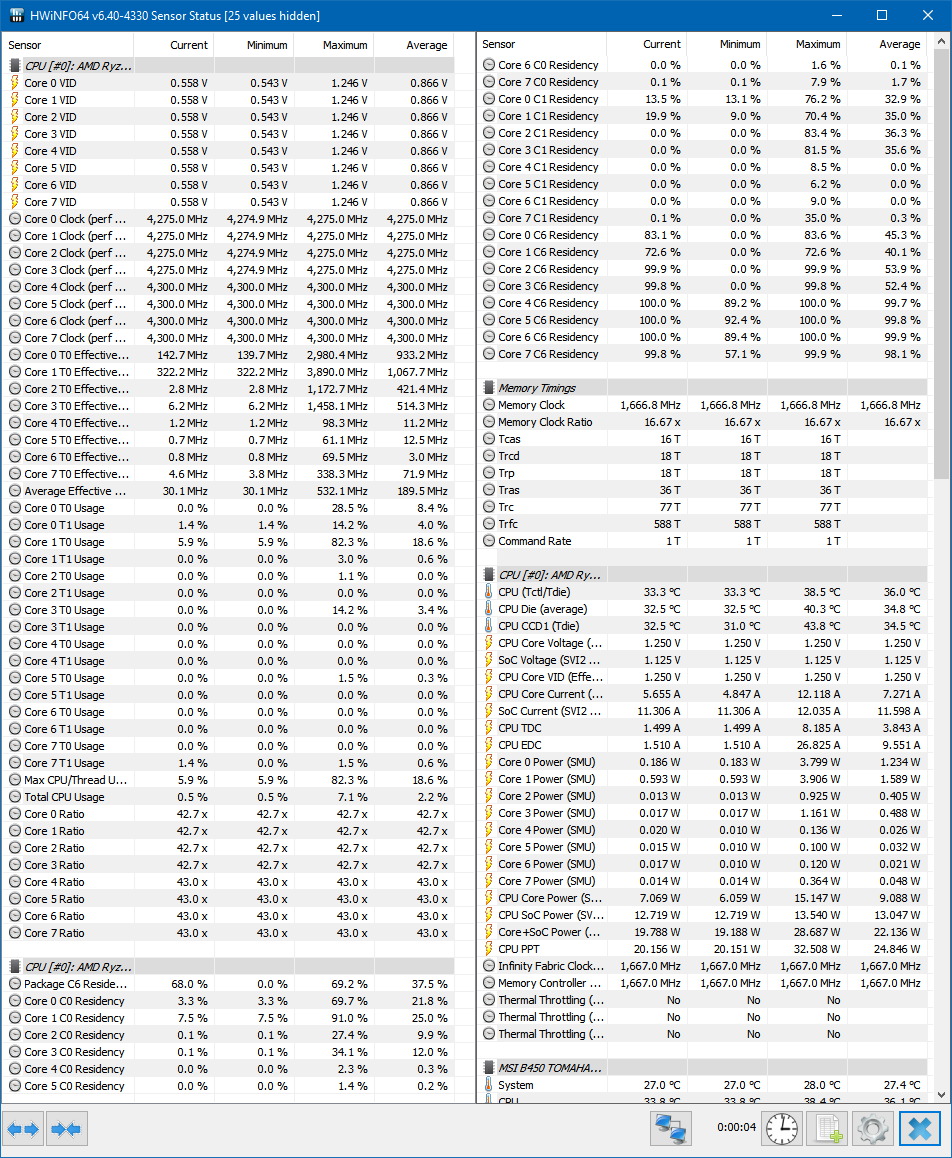
Task: Select the Max CPU/Thread Usage row
Action: click(x=229, y=780)
